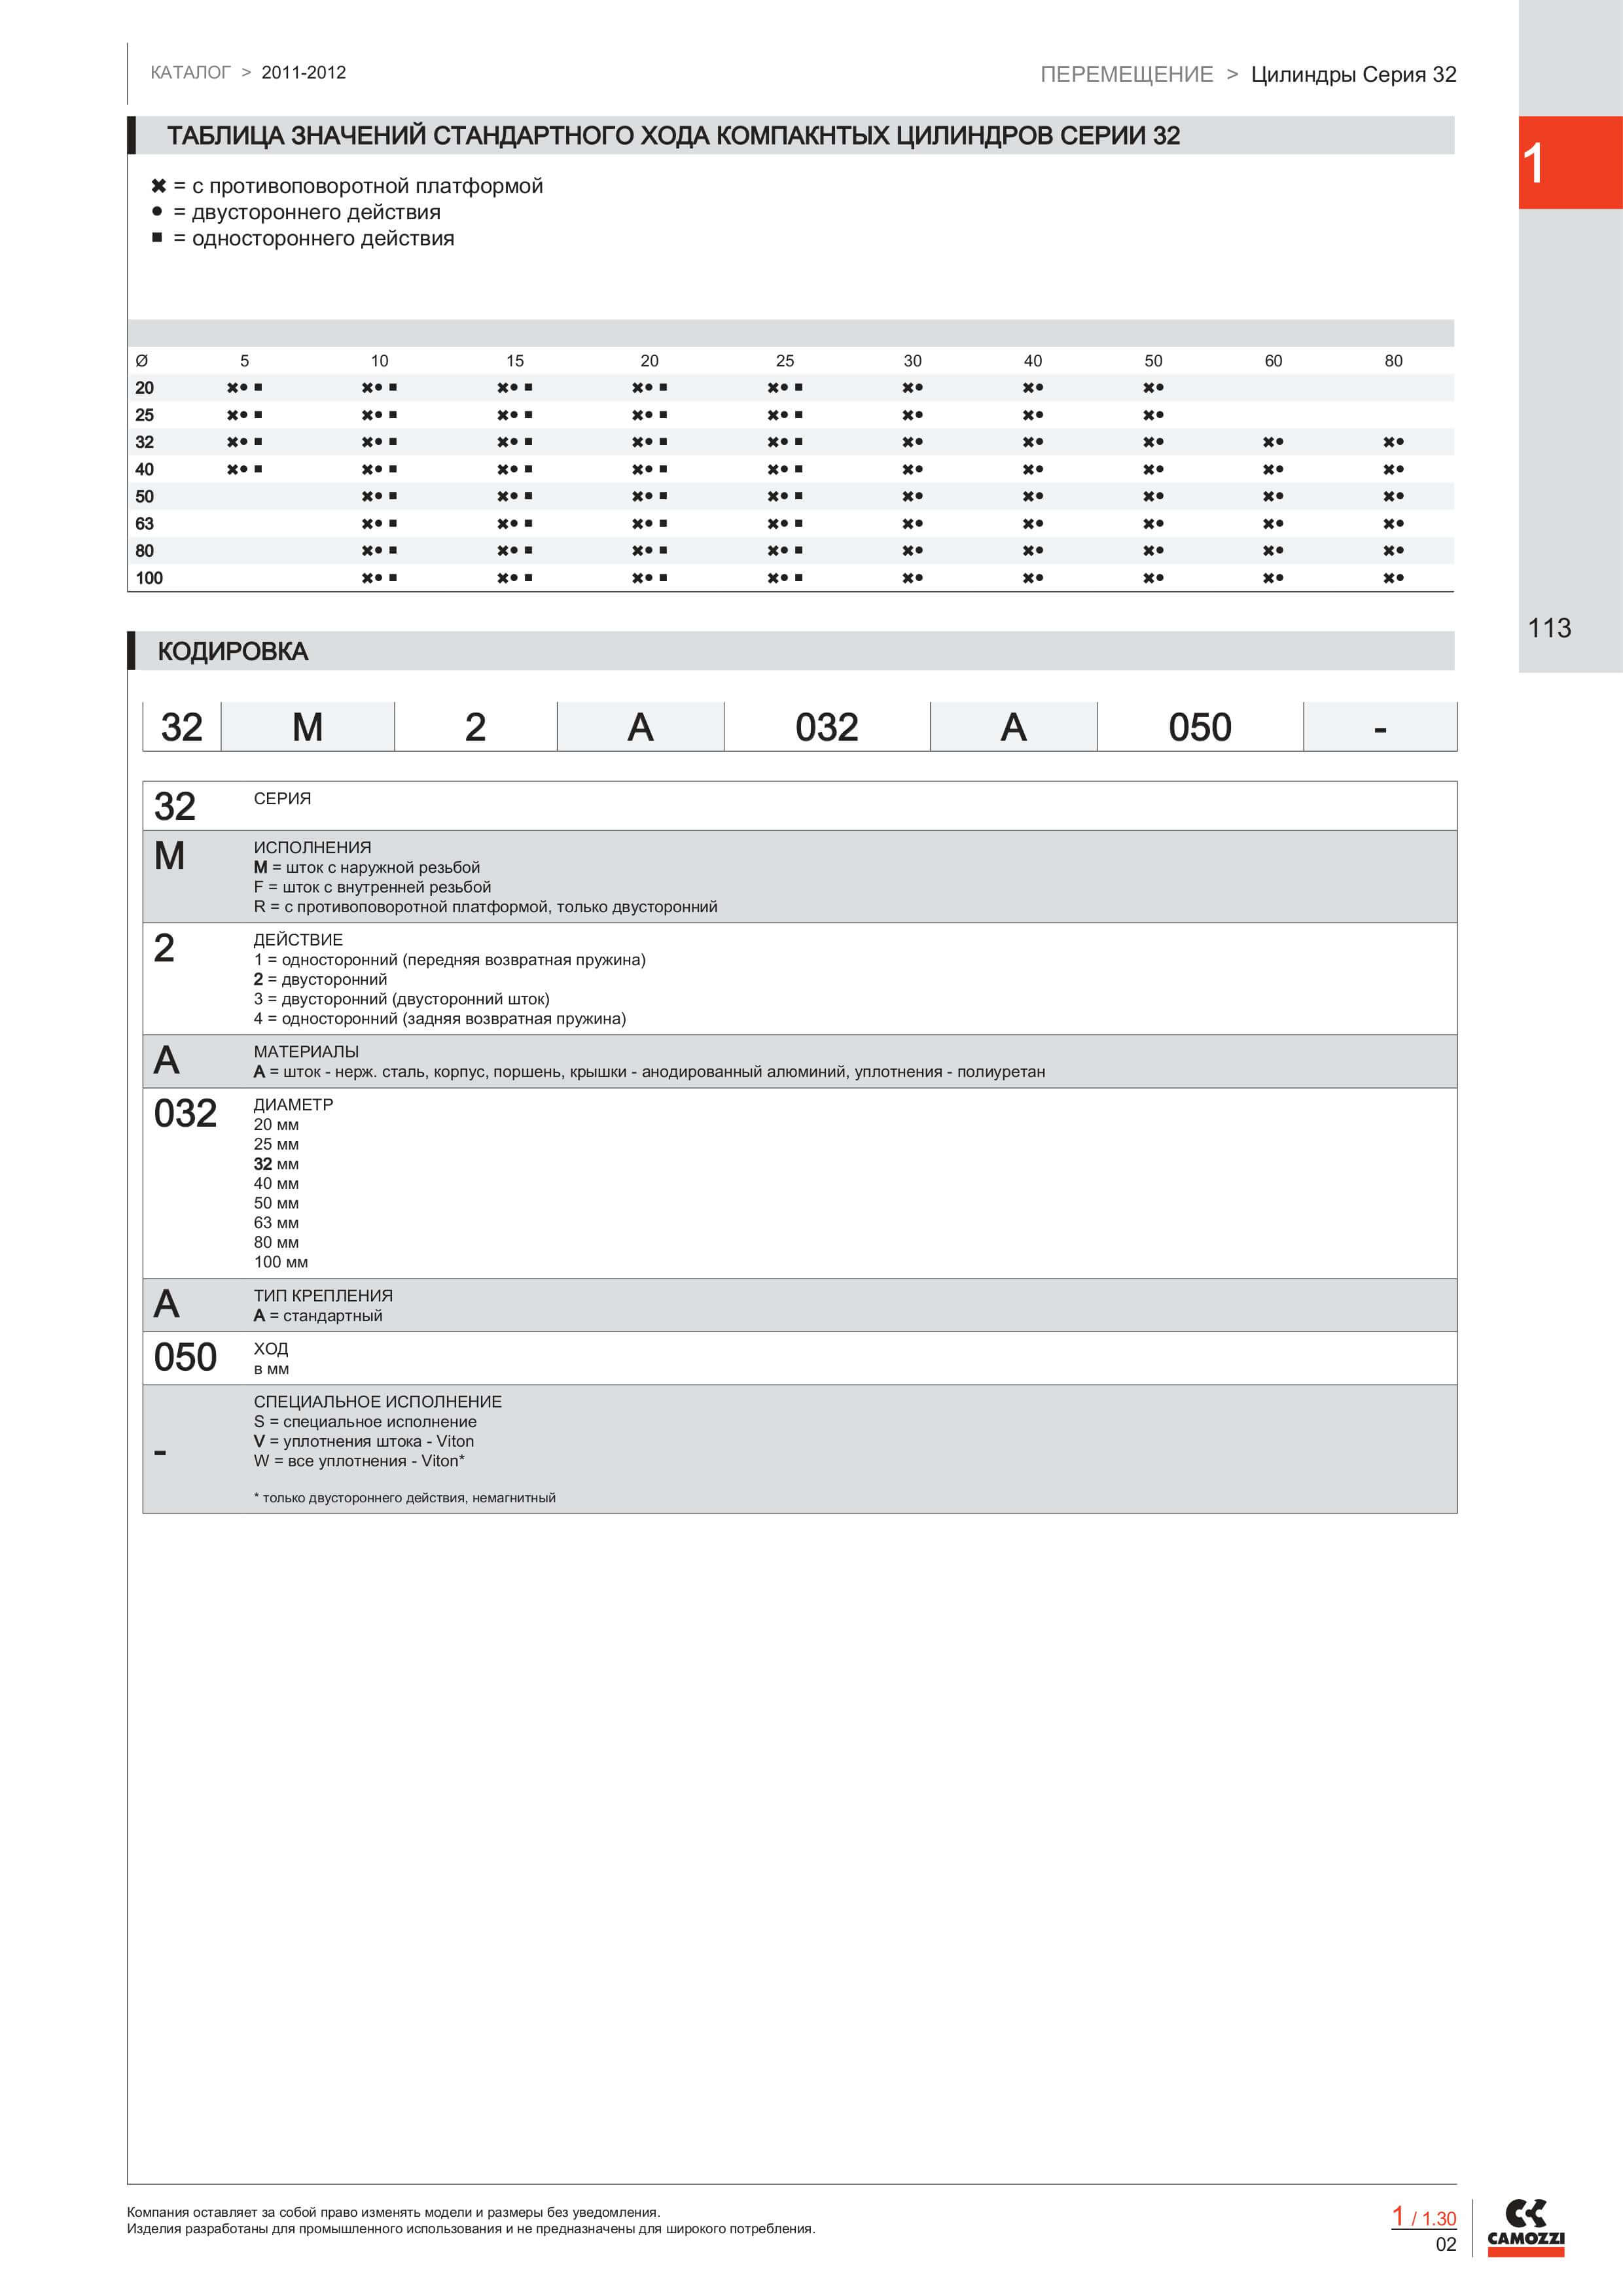Click the square legend symbol for single acting

157,238
